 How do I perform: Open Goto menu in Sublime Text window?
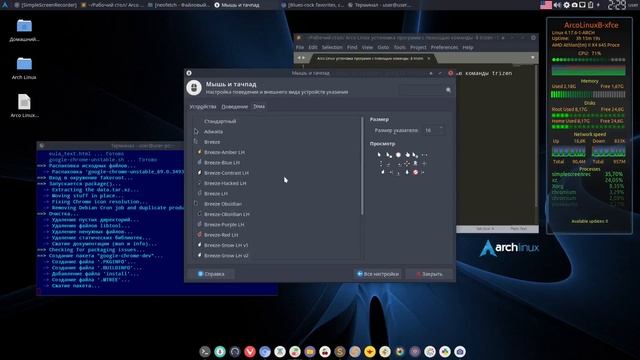pyautogui.click(x=383, y=47)
